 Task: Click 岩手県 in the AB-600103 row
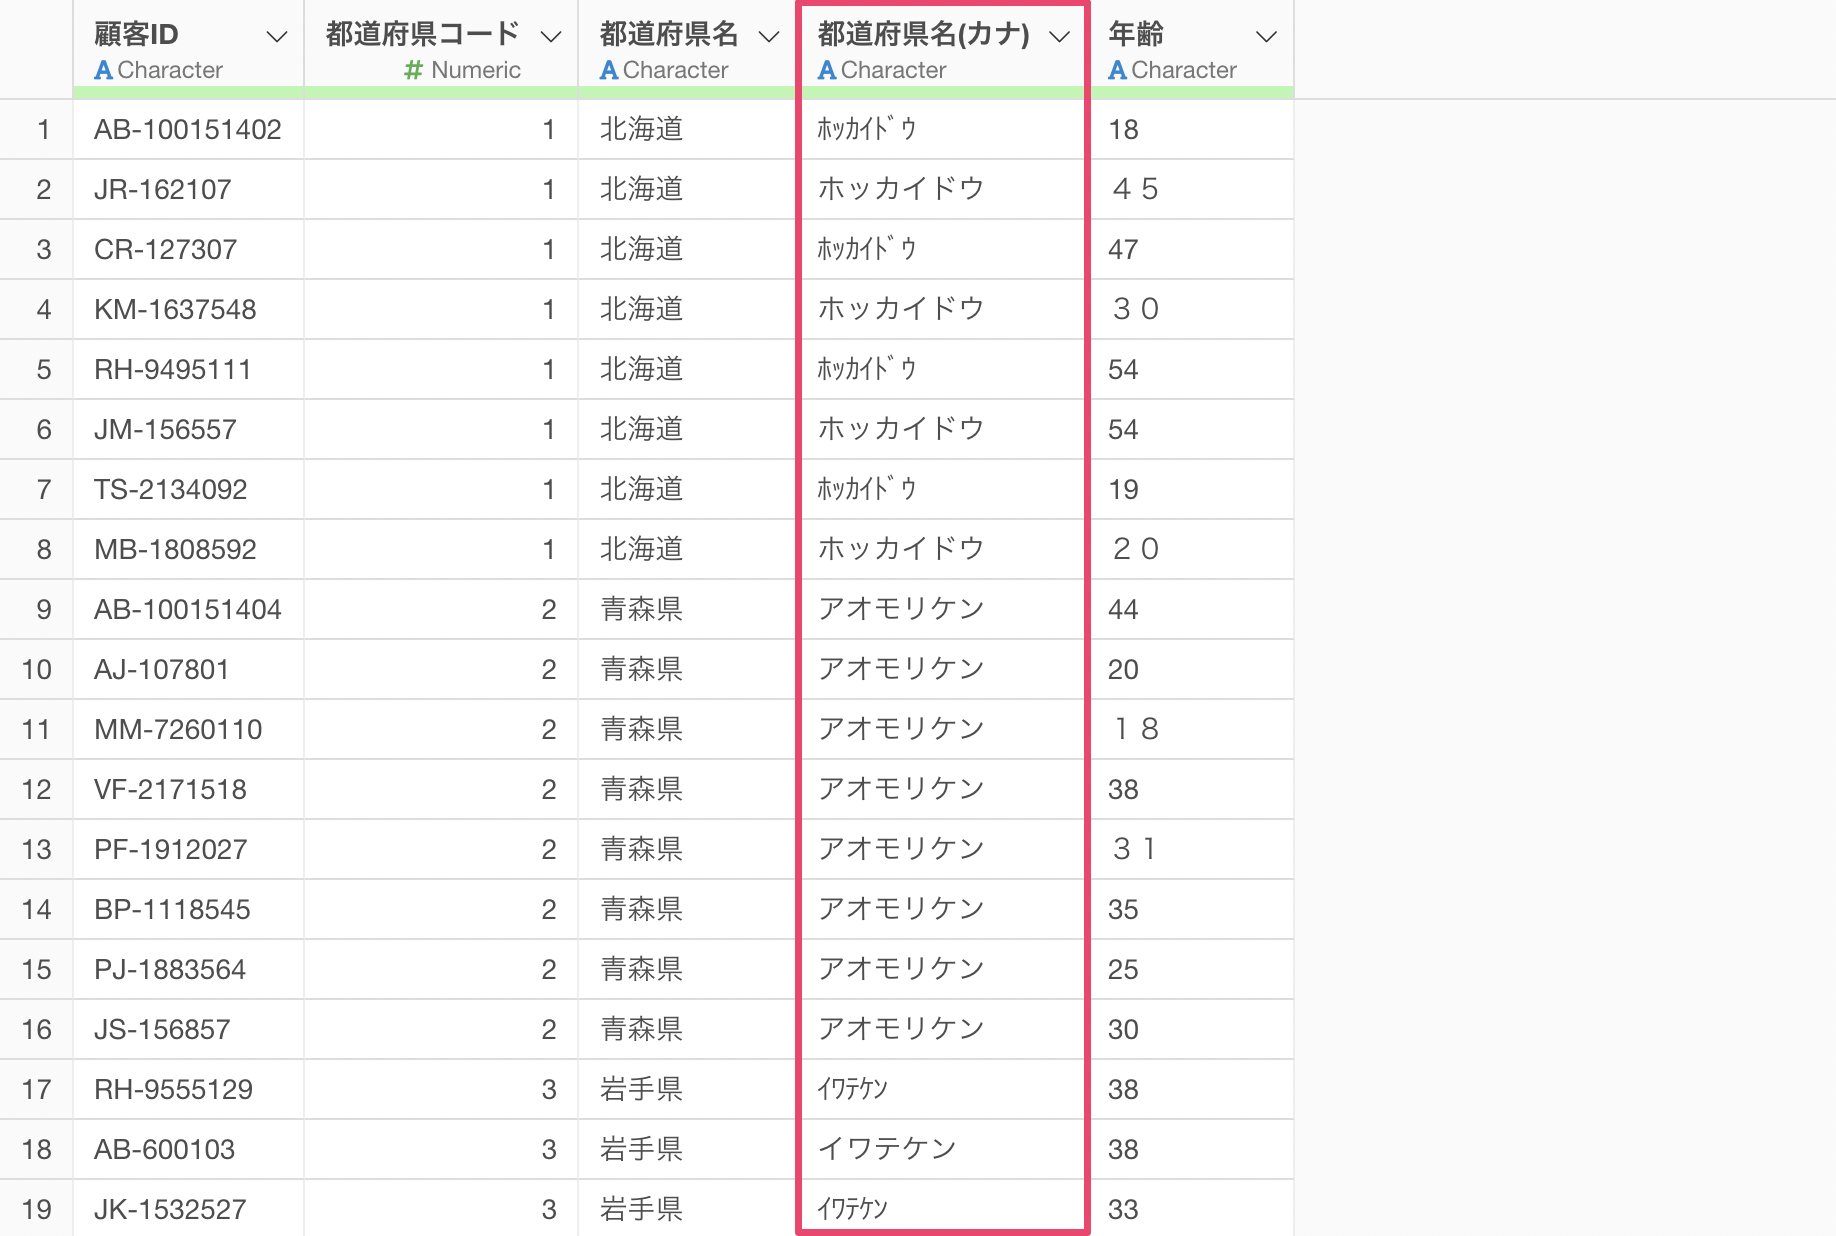click(x=641, y=1149)
